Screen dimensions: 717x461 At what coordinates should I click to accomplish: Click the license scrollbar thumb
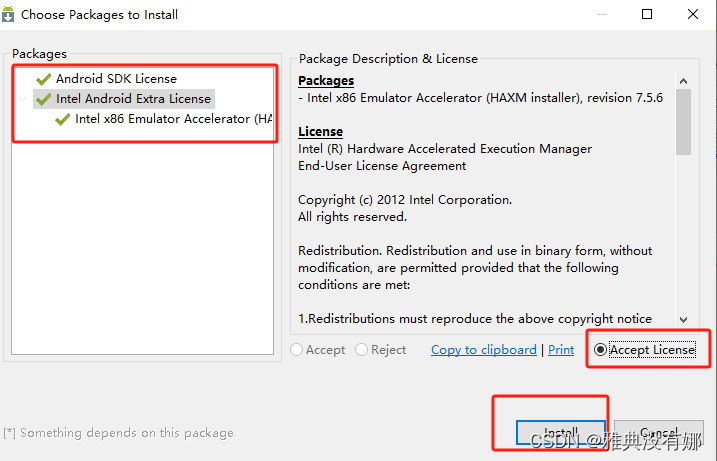684,122
